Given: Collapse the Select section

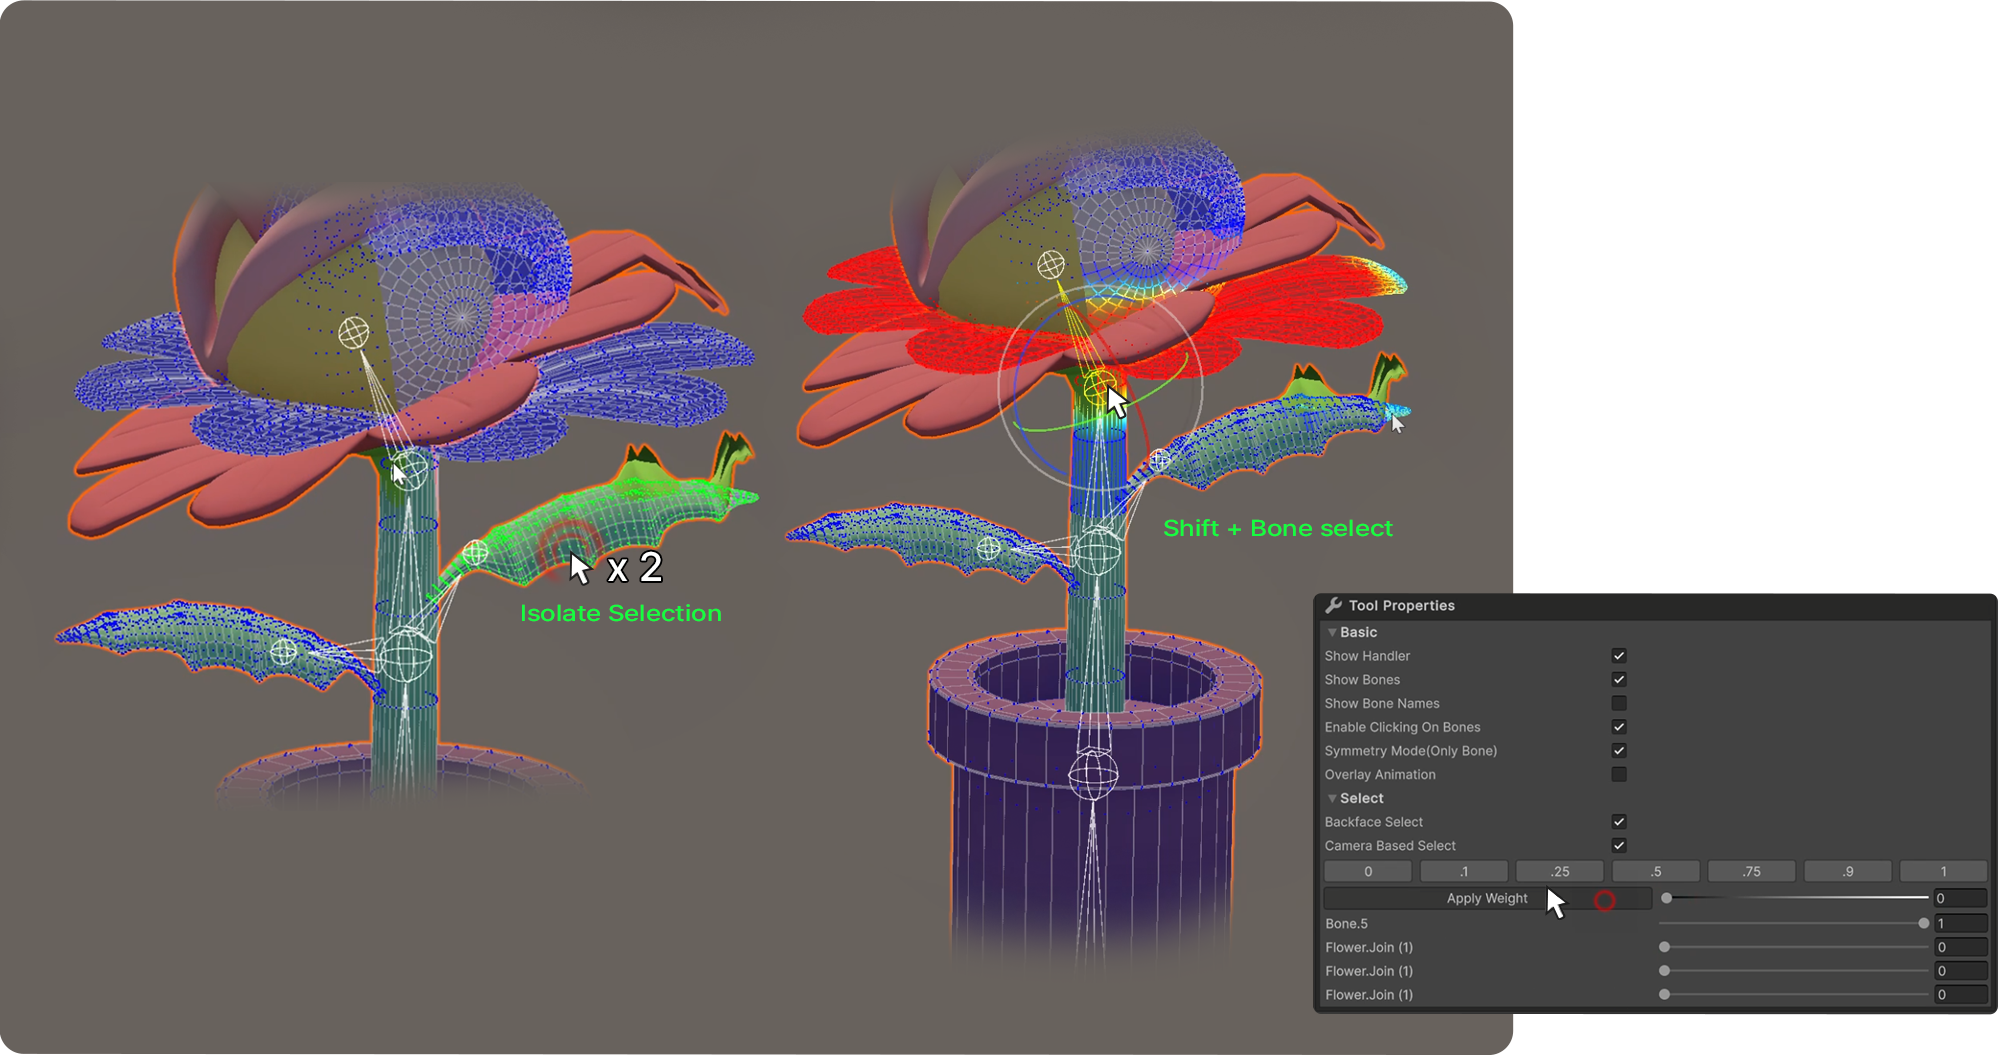Looking at the screenshot, I should pyautogui.click(x=1332, y=798).
